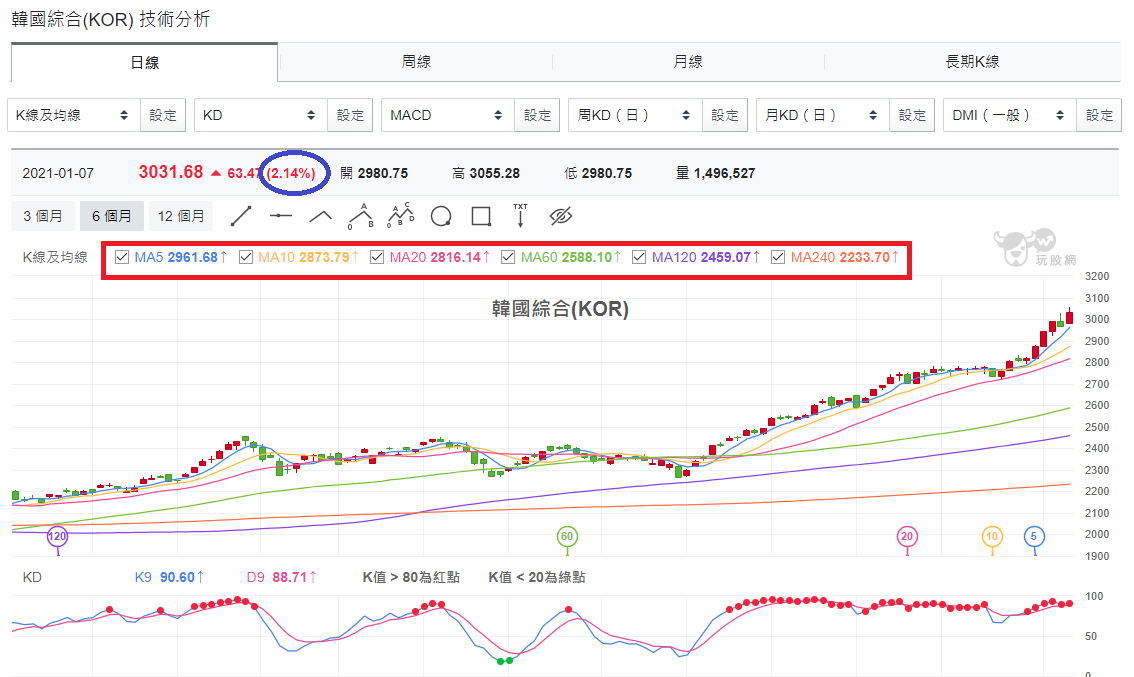
Task: Click the D9 value 88.71
Action: [x=290, y=577]
